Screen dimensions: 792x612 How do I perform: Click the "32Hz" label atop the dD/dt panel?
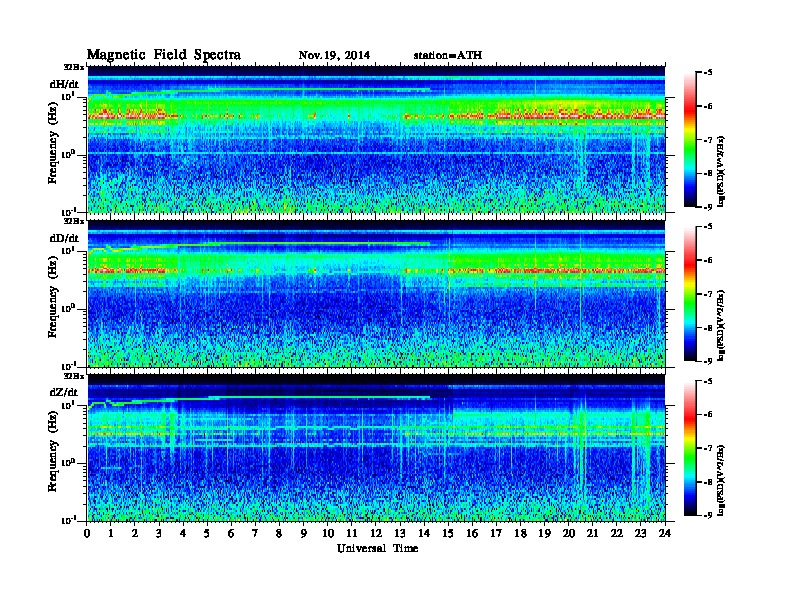coord(74,221)
